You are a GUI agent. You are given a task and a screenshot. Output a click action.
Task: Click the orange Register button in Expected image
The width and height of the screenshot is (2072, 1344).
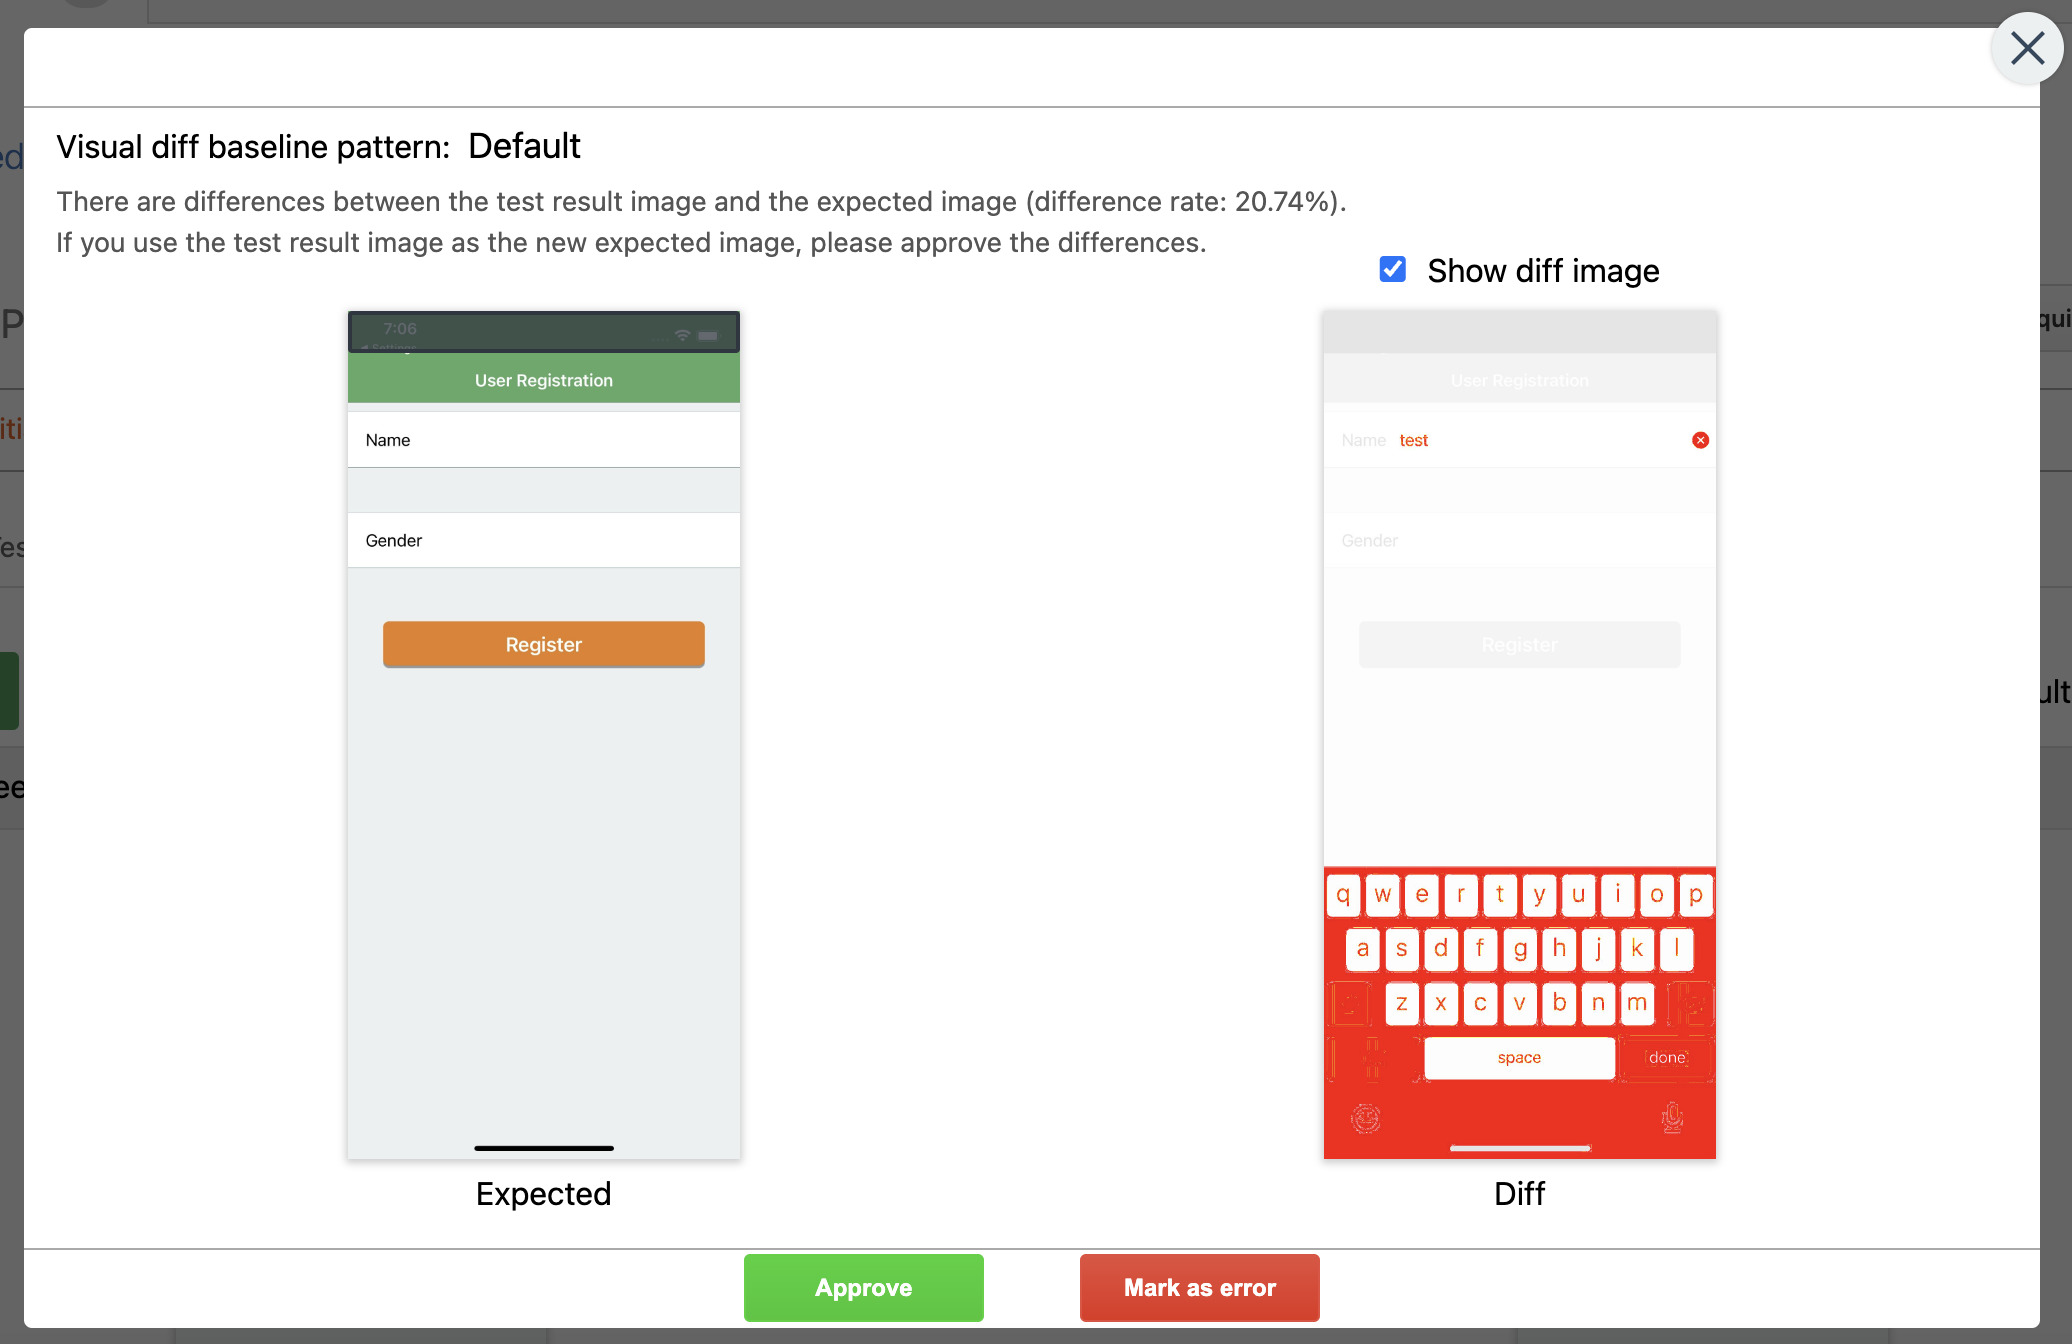point(543,644)
